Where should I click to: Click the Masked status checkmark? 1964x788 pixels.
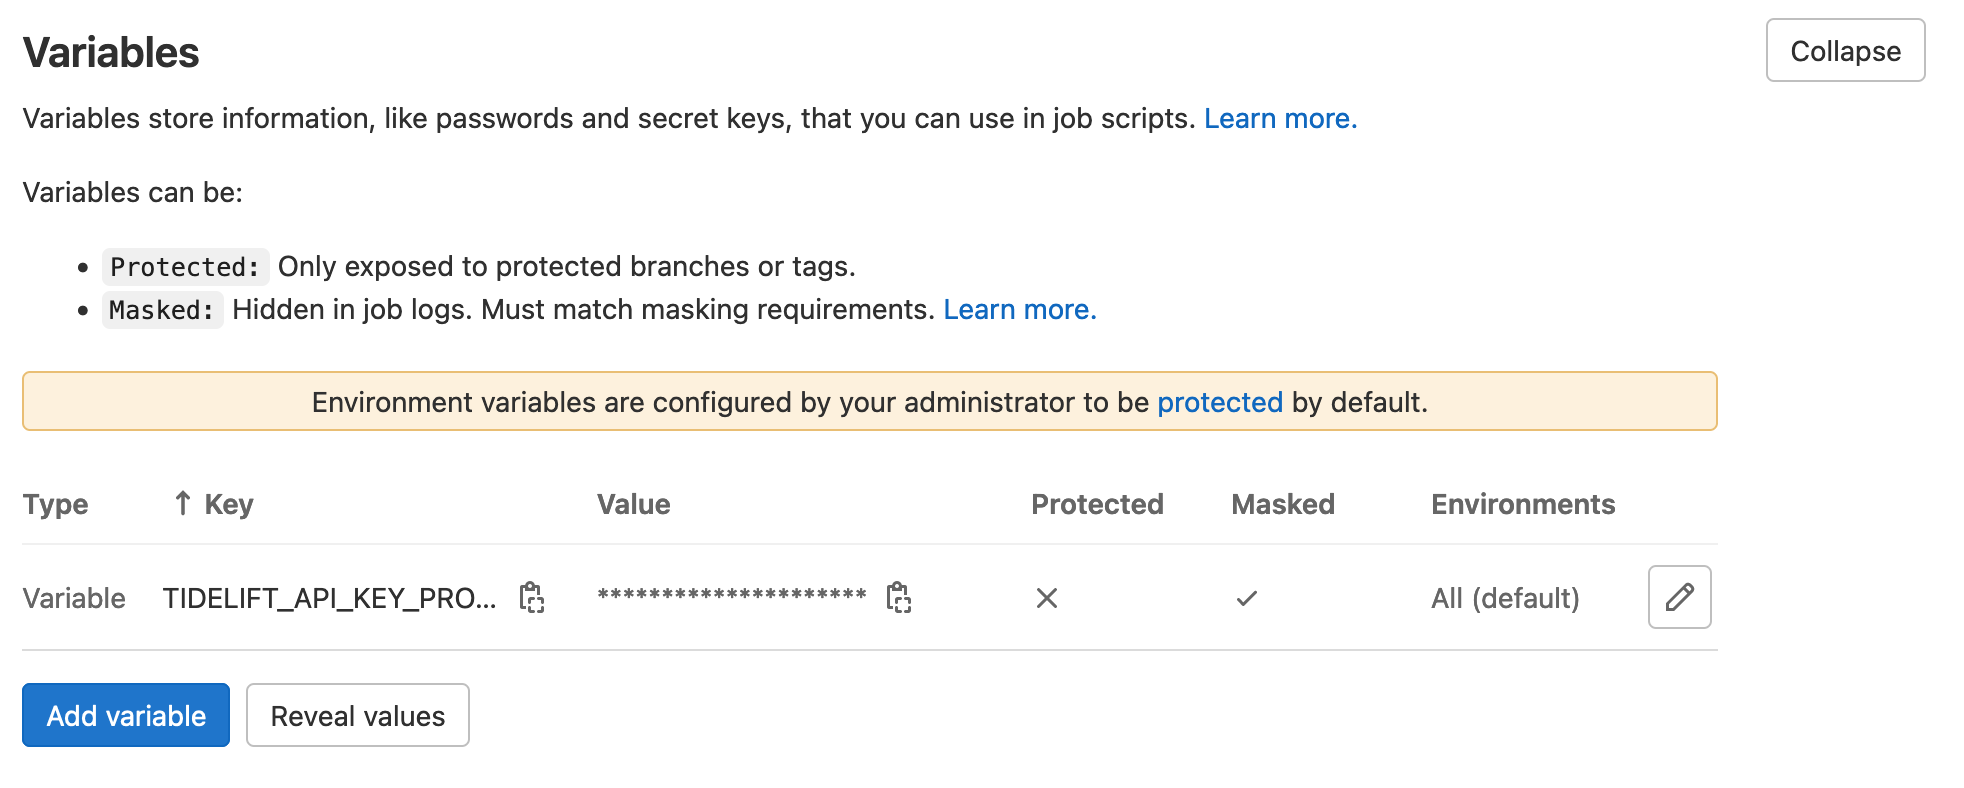point(1246,598)
